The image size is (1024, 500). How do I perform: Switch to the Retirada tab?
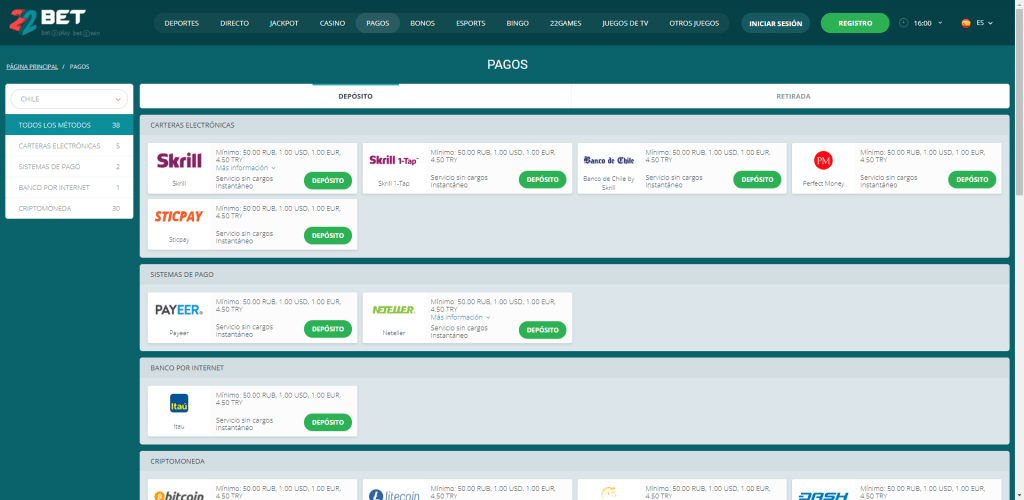pos(792,96)
